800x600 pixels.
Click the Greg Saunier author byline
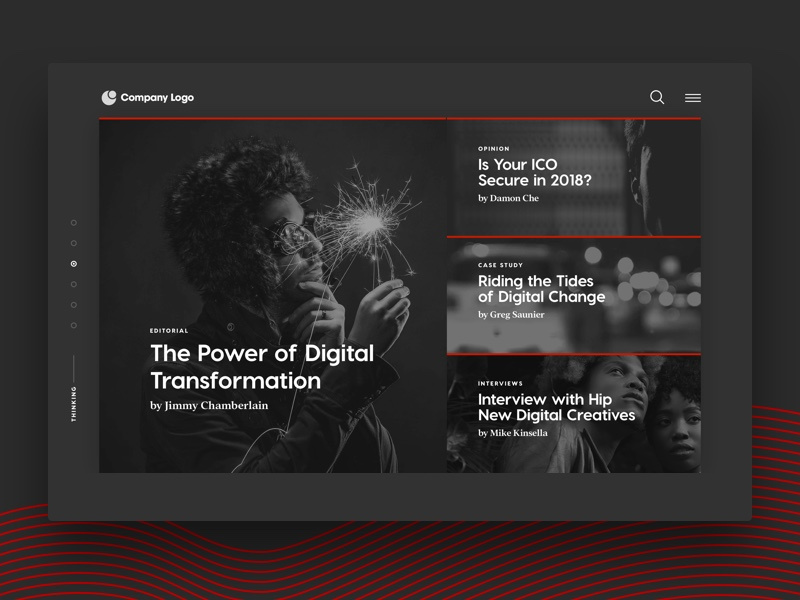tap(511, 315)
